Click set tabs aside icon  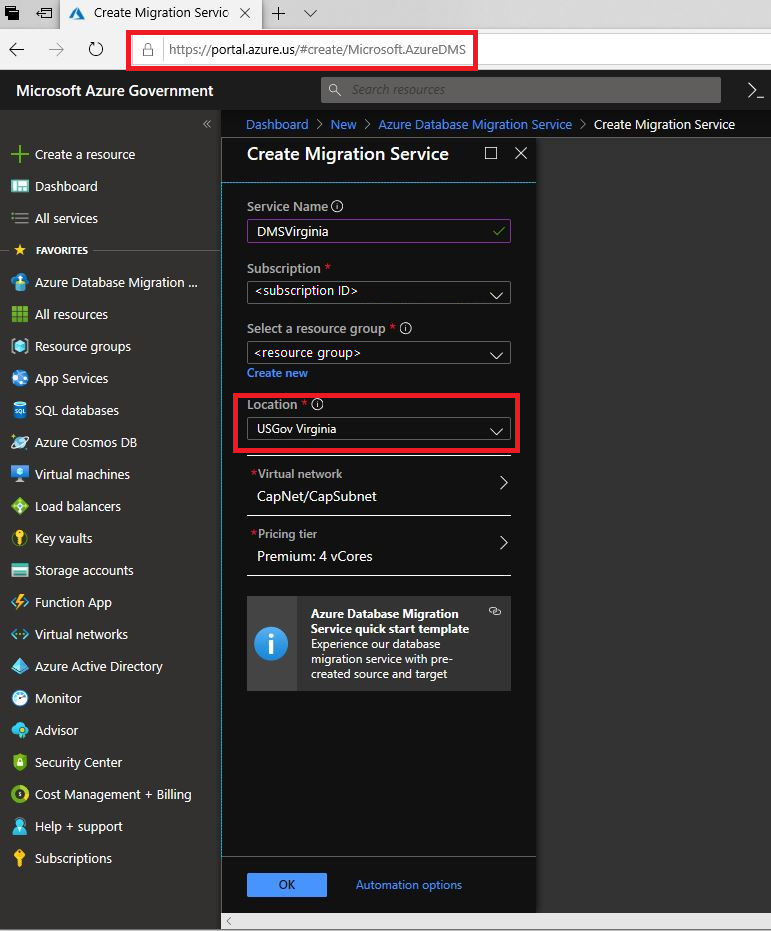point(43,12)
